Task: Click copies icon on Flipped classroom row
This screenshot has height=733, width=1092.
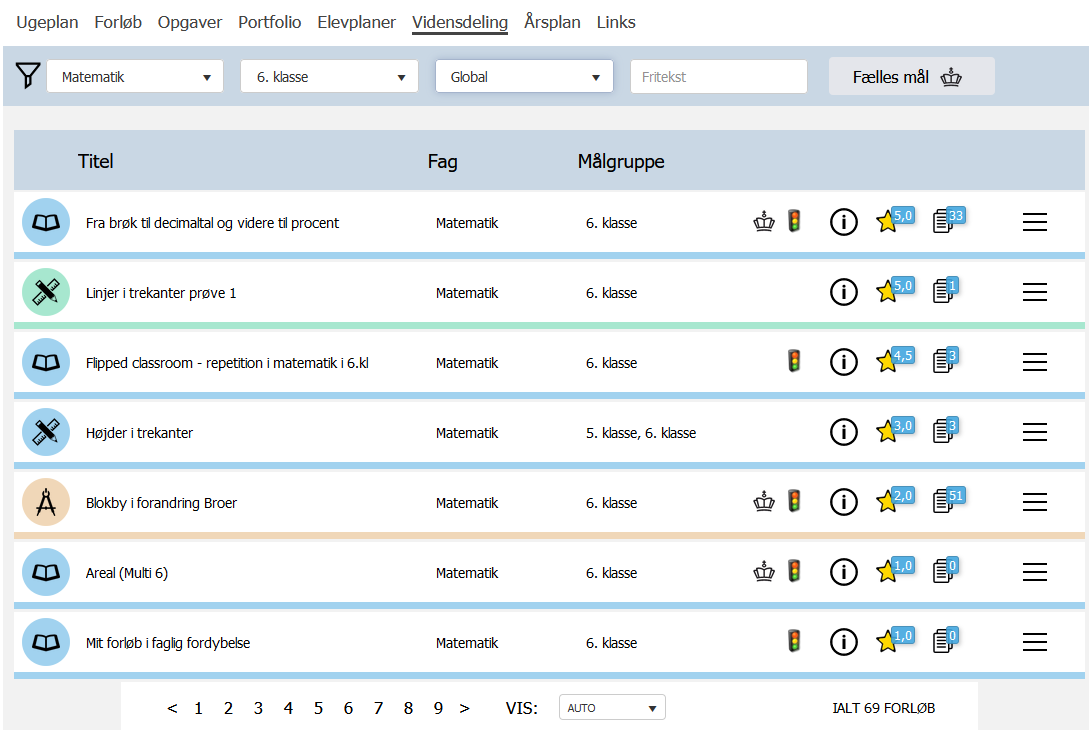Action: coord(946,360)
